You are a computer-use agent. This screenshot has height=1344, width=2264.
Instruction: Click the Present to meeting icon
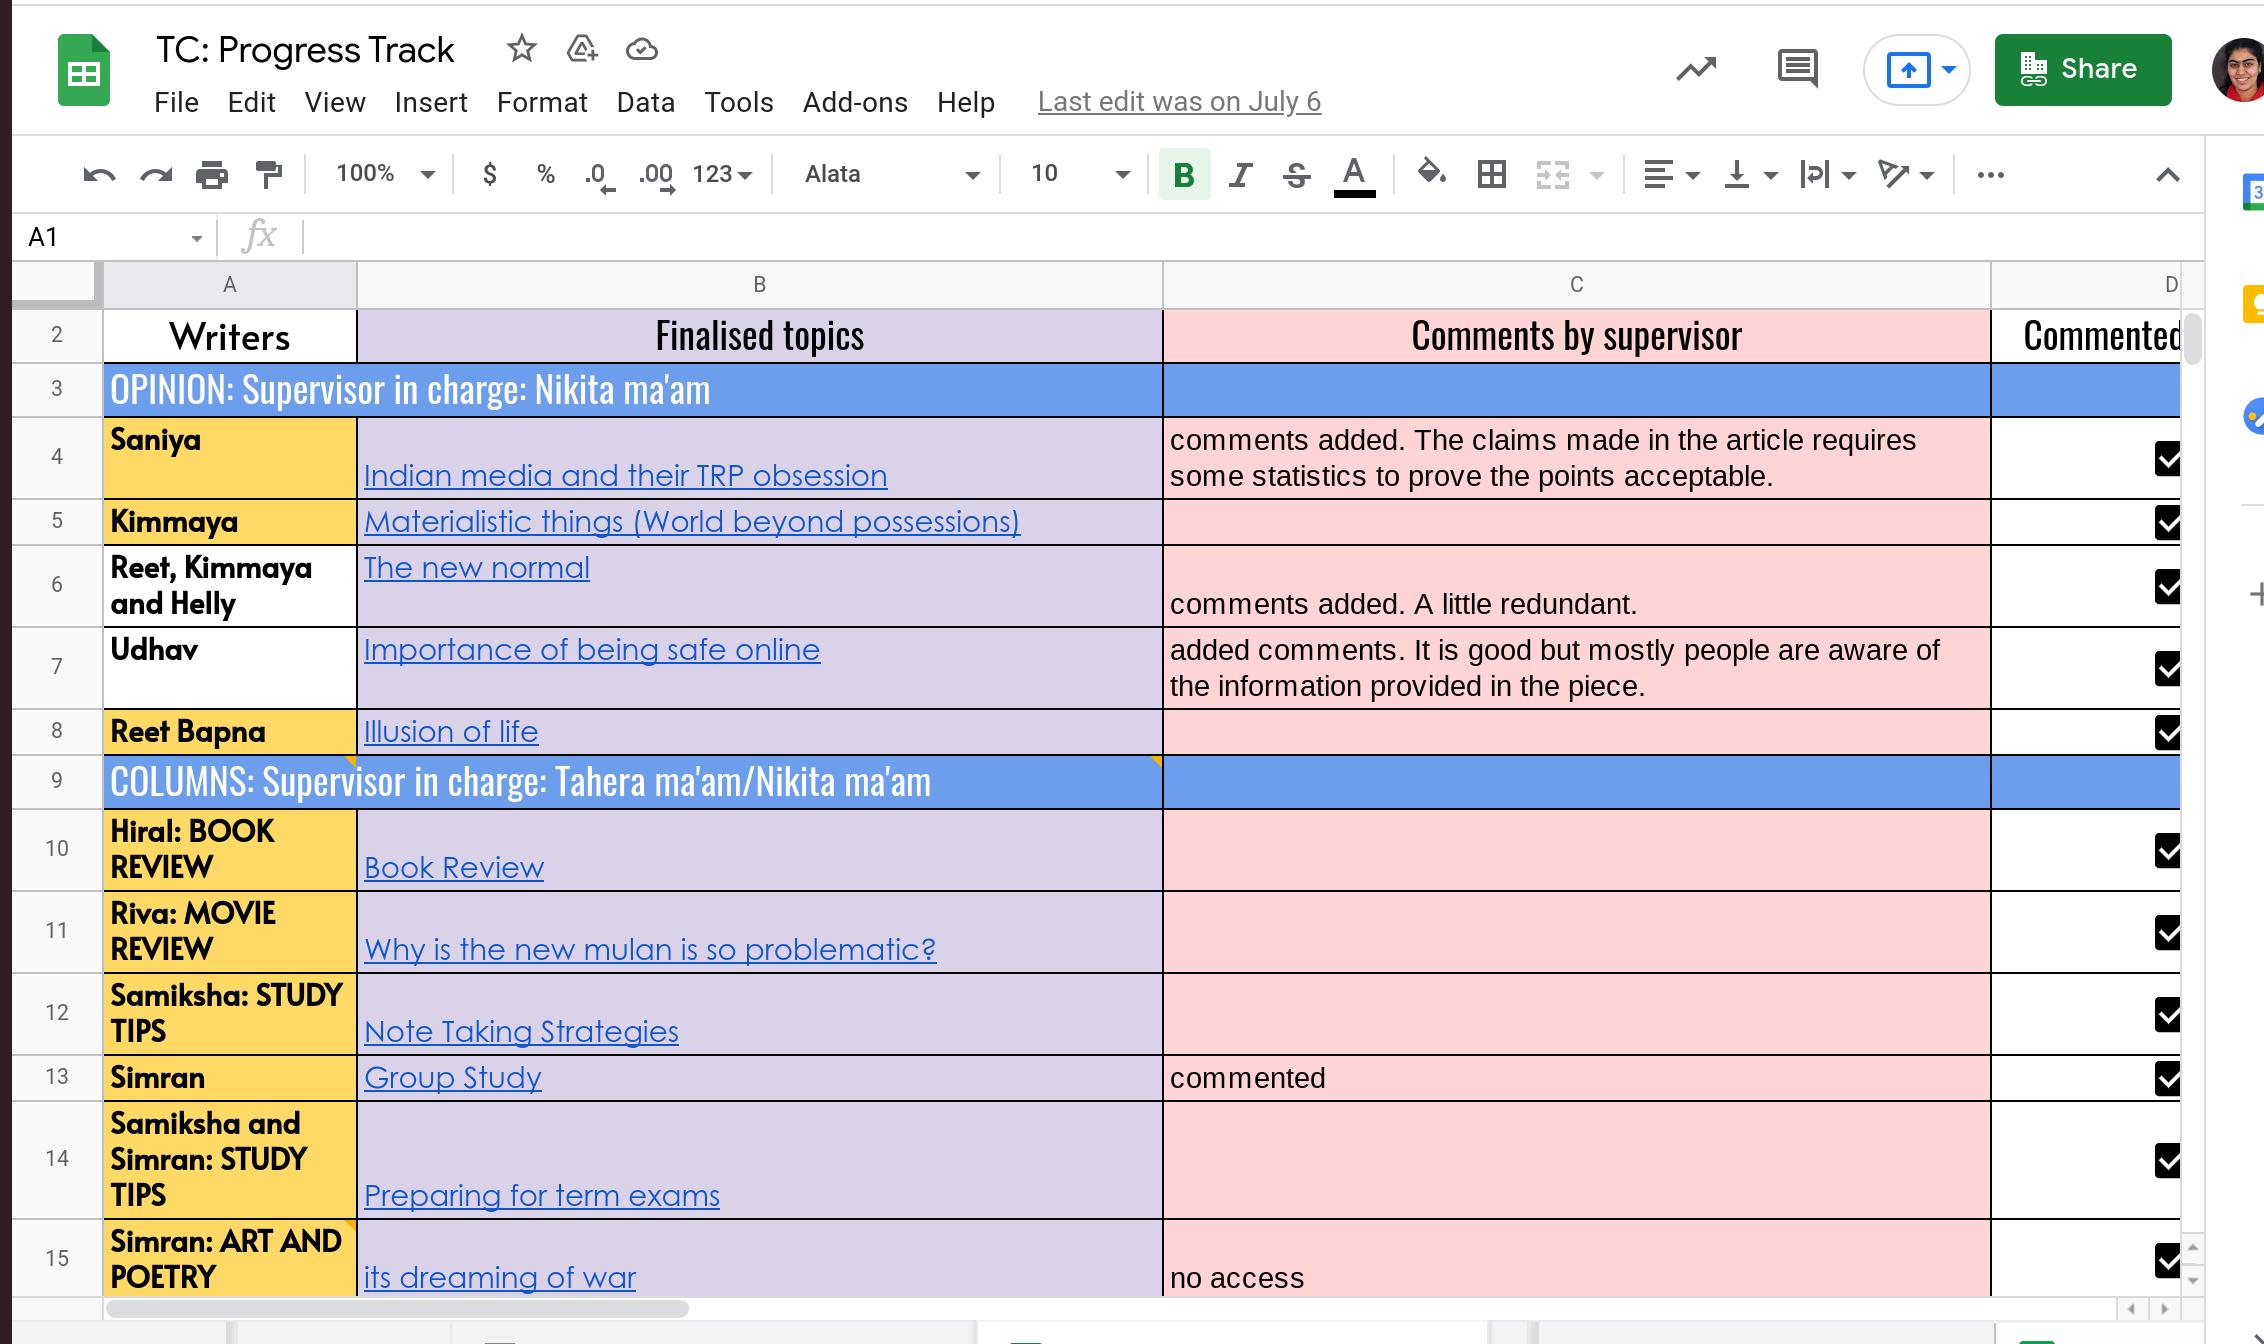1908,70
